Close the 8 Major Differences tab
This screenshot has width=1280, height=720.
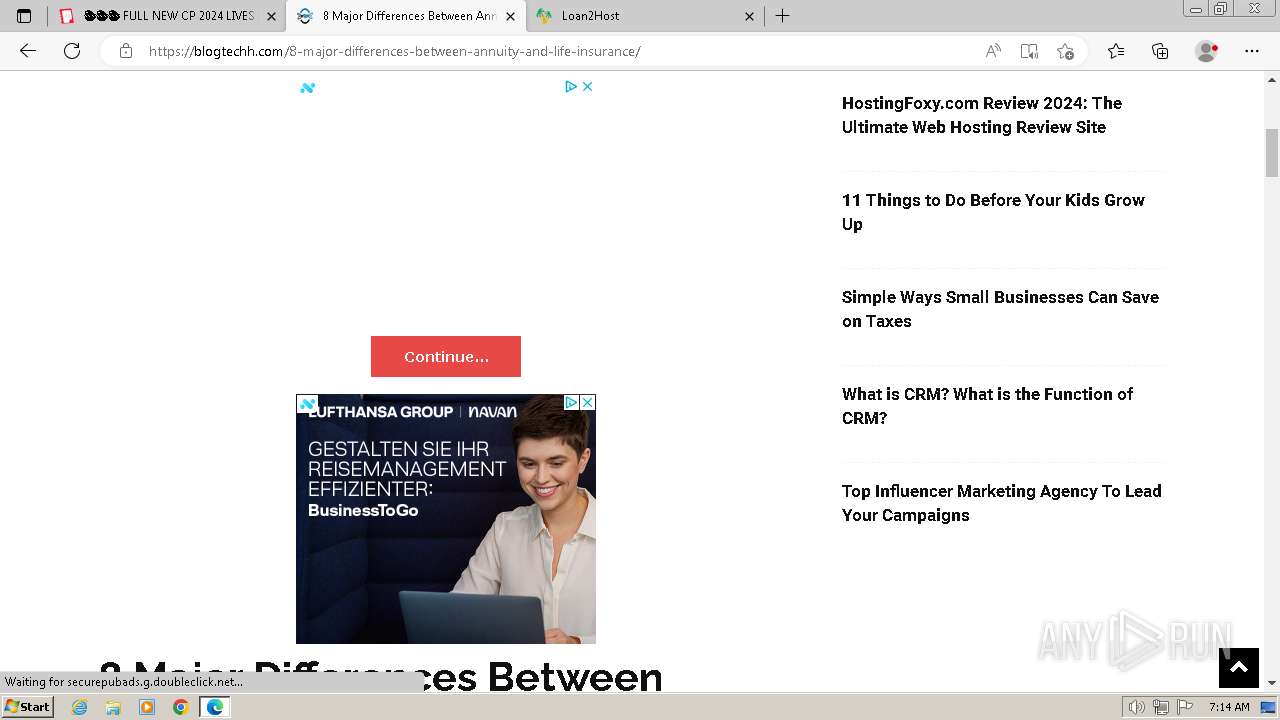[x=510, y=16]
